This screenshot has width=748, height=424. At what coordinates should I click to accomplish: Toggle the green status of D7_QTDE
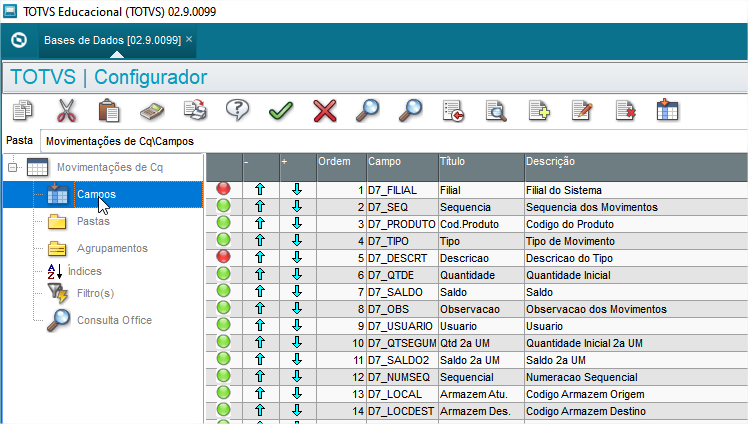tap(223, 274)
